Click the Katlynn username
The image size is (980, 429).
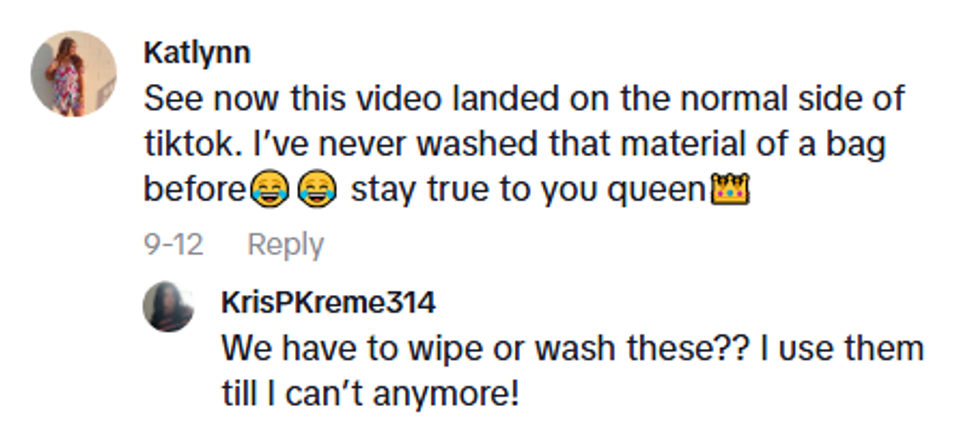[x=197, y=53]
